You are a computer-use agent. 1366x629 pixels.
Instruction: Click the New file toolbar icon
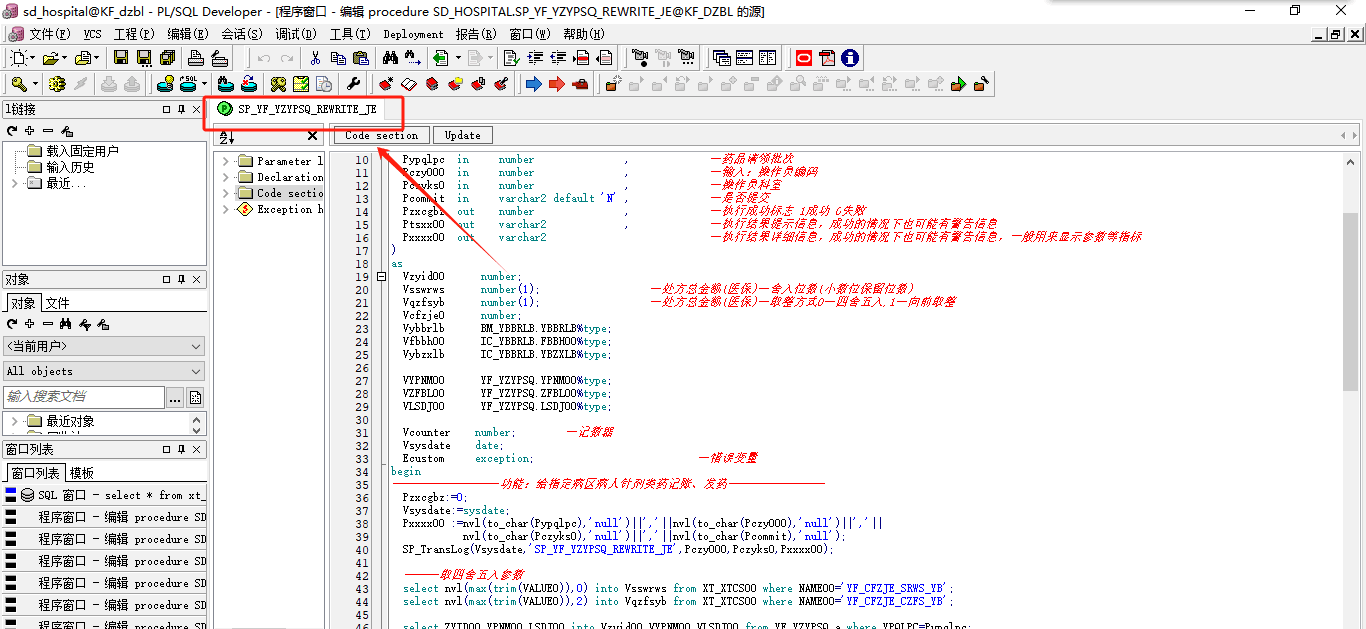pyautogui.click(x=18, y=58)
